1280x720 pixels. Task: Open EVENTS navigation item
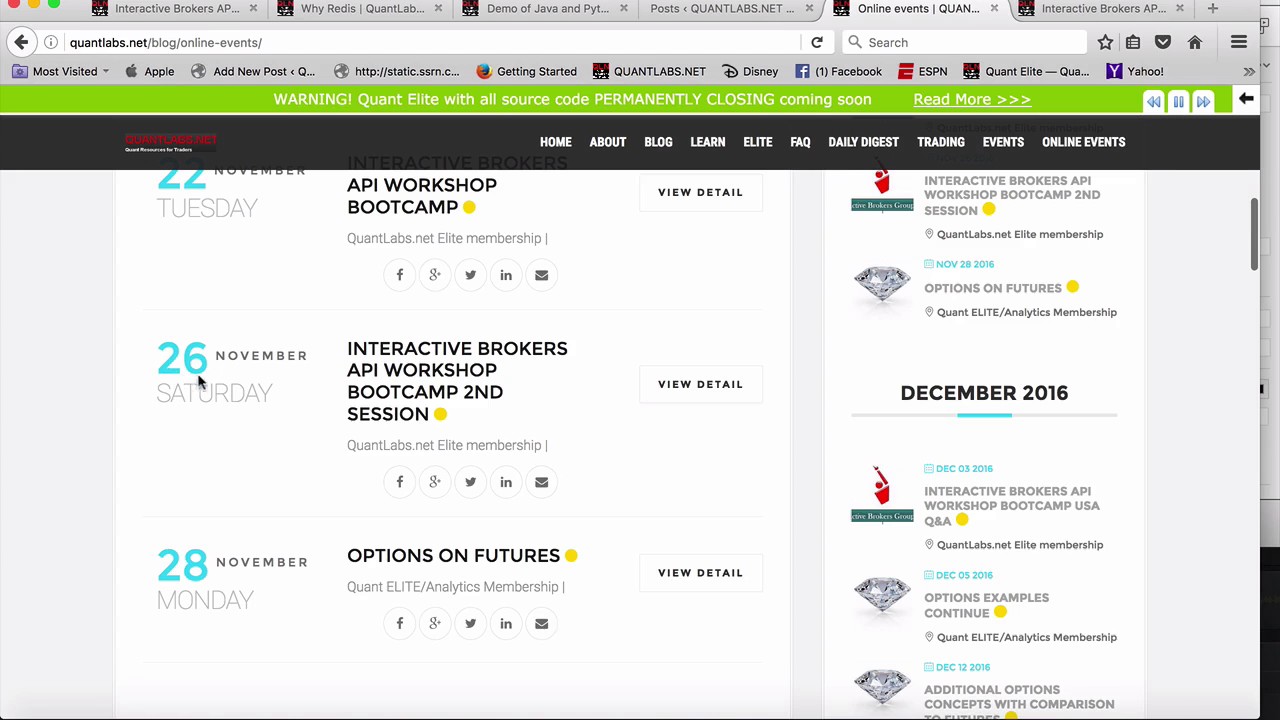point(1003,142)
